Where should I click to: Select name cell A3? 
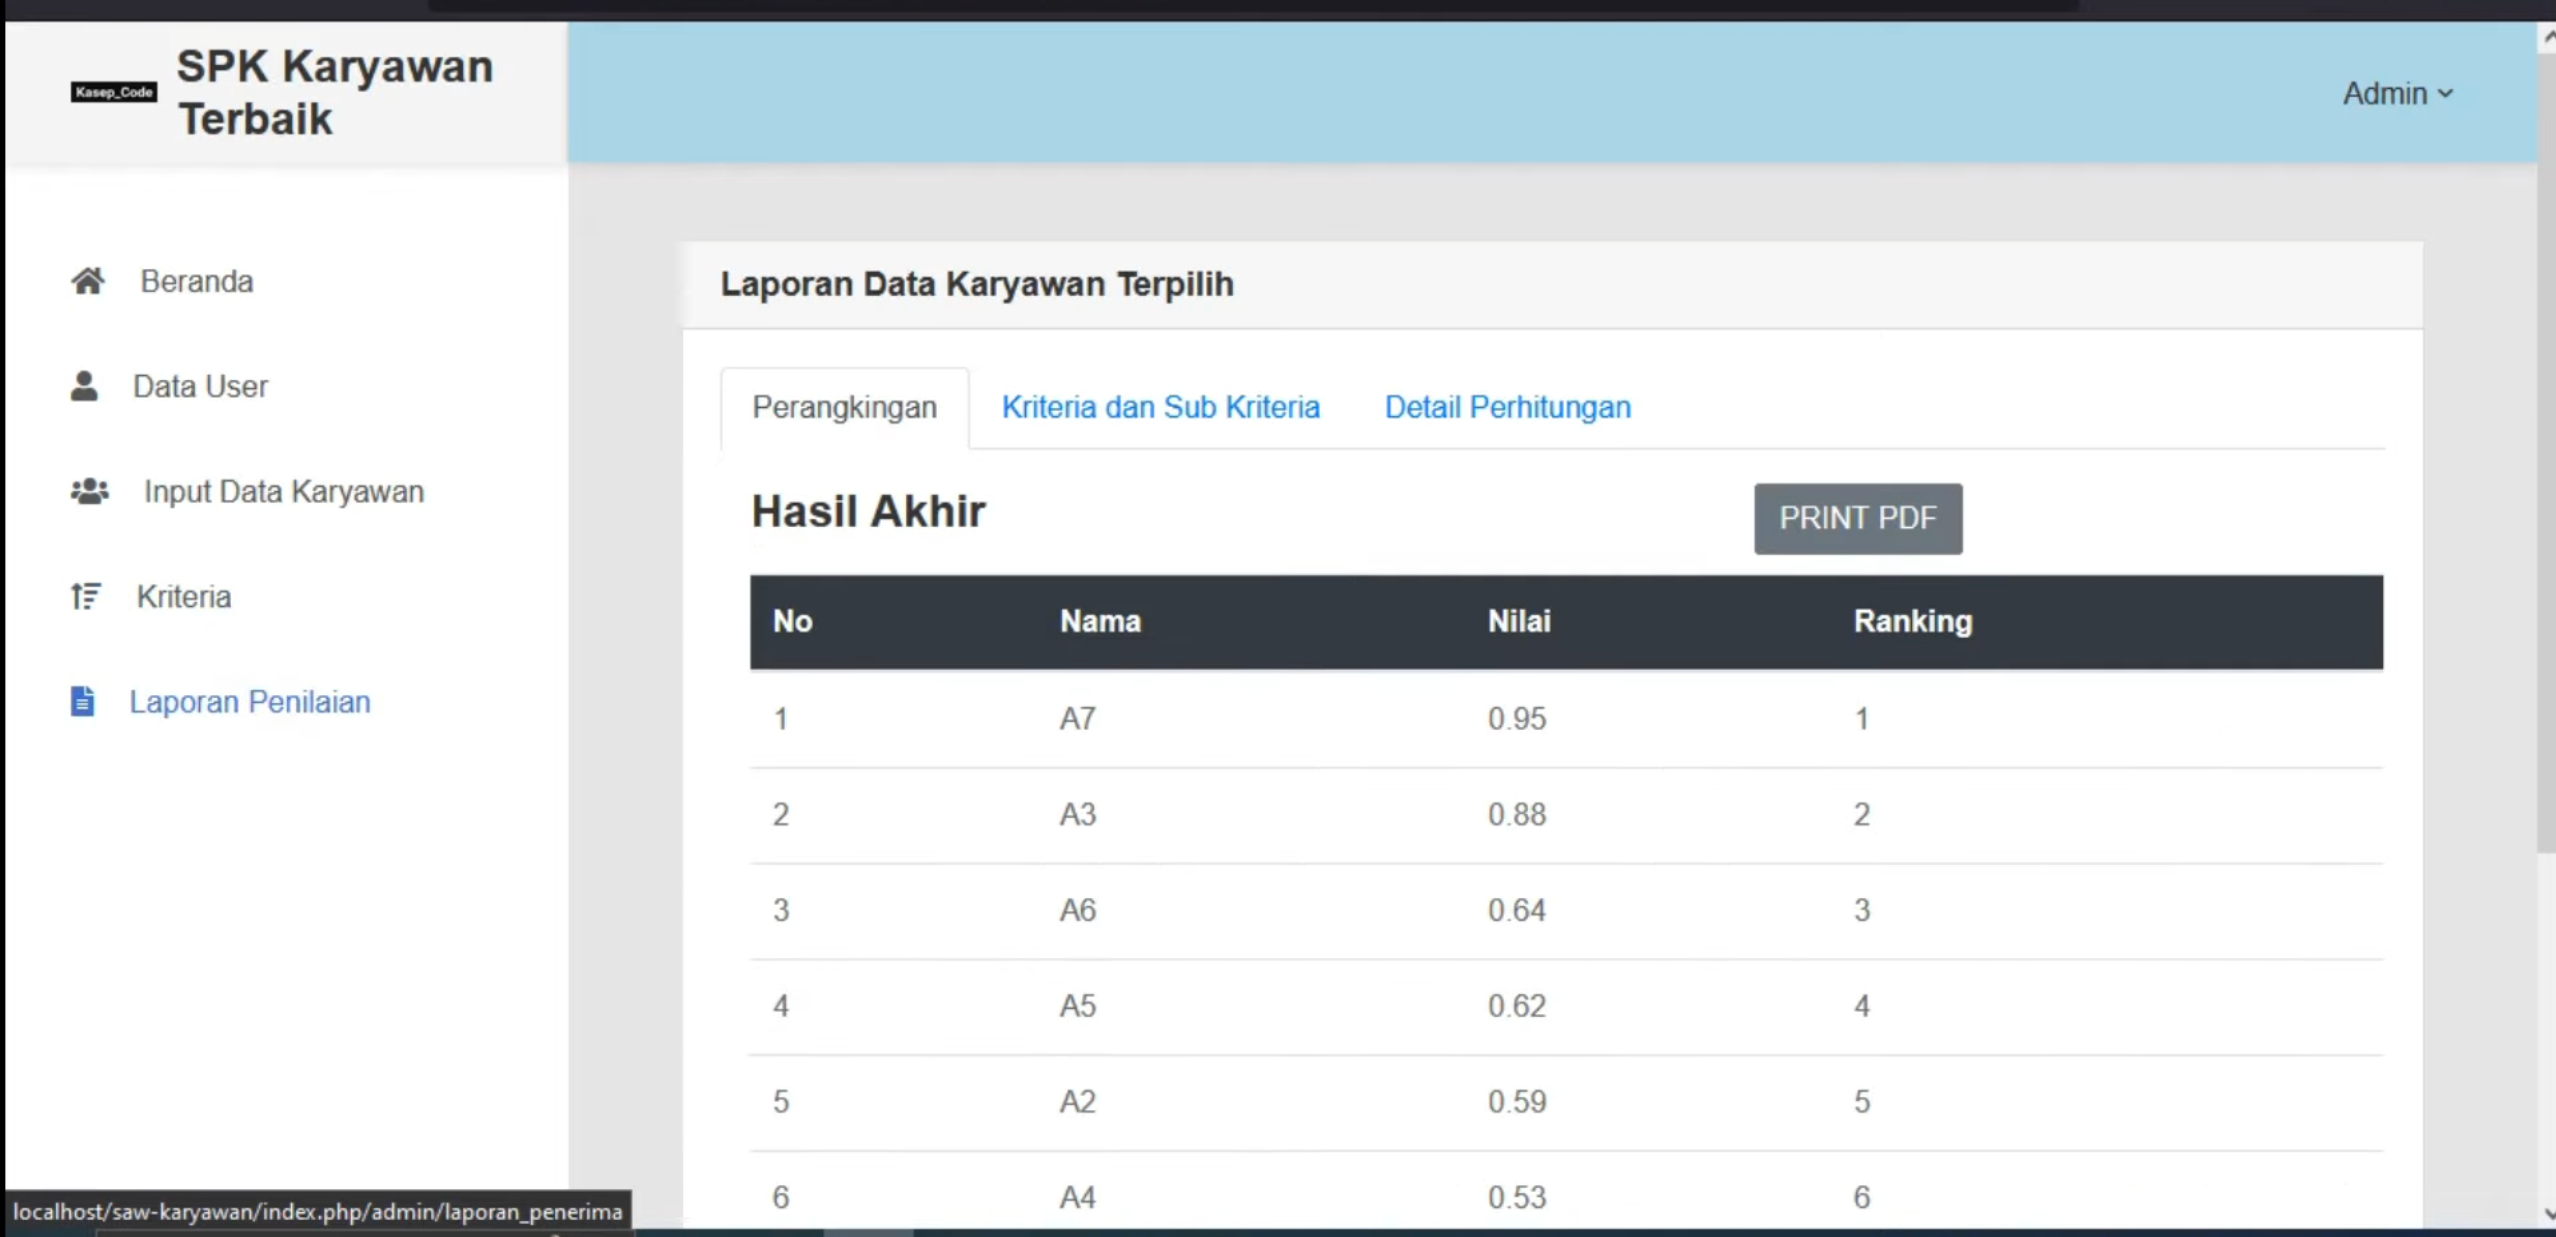(1078, 814)
